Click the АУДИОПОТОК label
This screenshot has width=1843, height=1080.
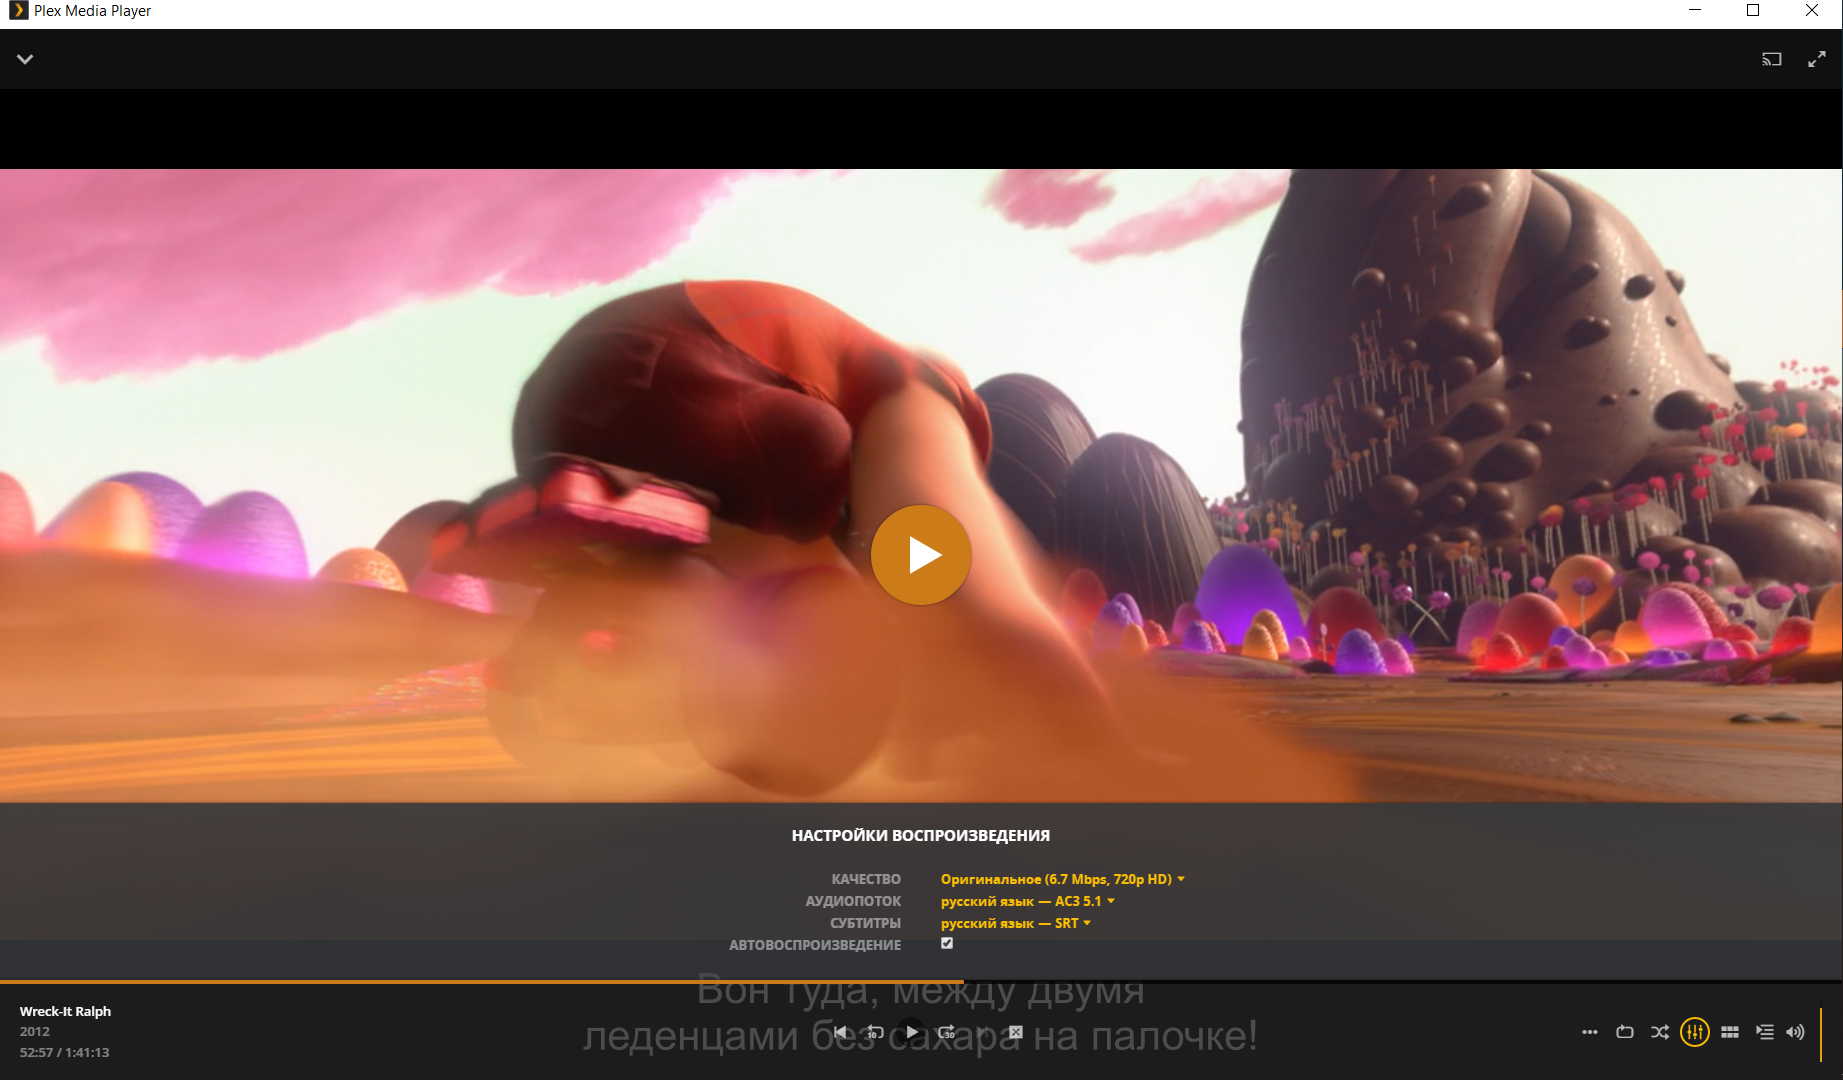tap(853, 901)
